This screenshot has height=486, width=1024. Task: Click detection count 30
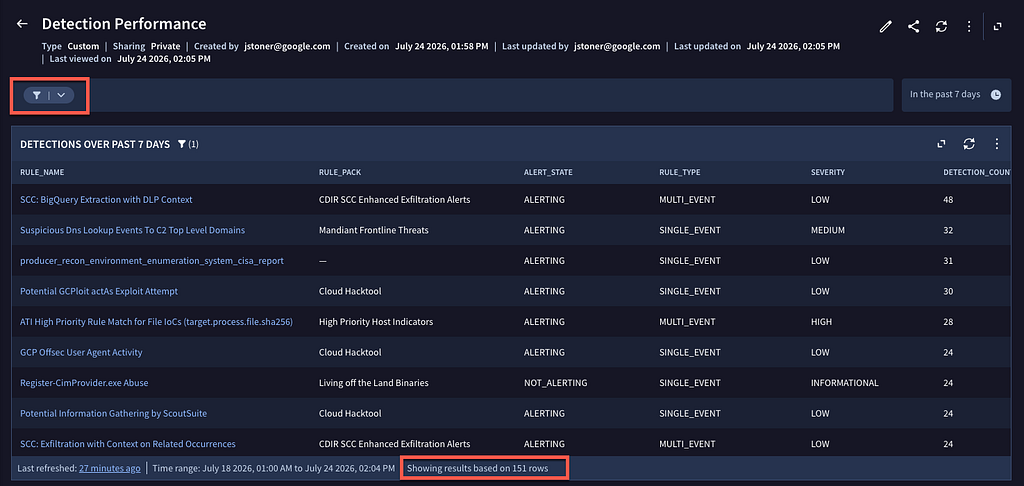click(948, 291)
